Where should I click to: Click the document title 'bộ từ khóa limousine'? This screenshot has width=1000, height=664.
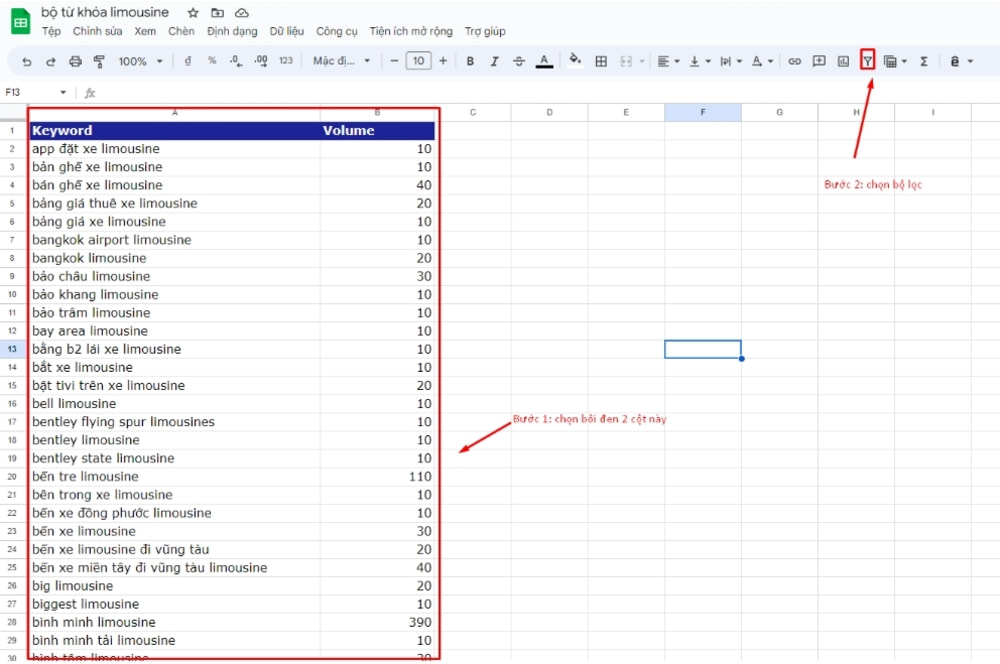click(x=105, y=12)
